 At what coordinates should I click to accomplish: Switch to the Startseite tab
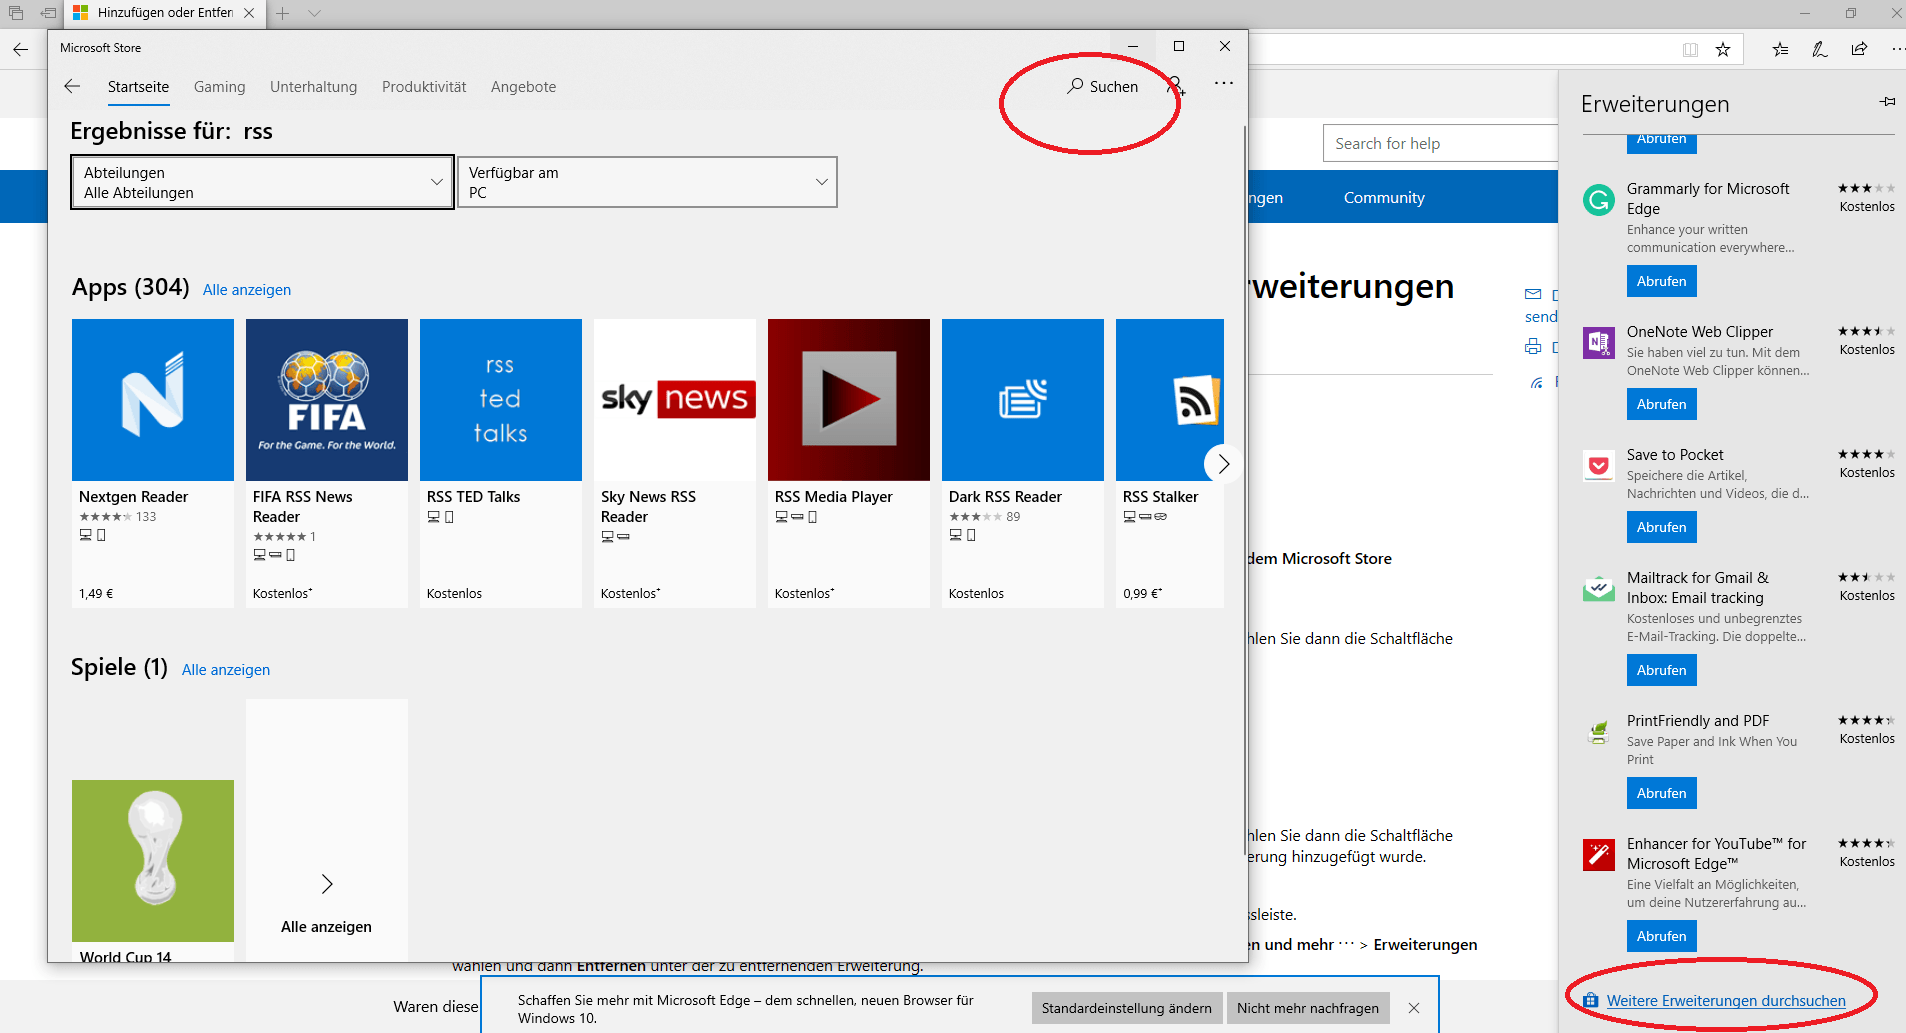point(138,87)
